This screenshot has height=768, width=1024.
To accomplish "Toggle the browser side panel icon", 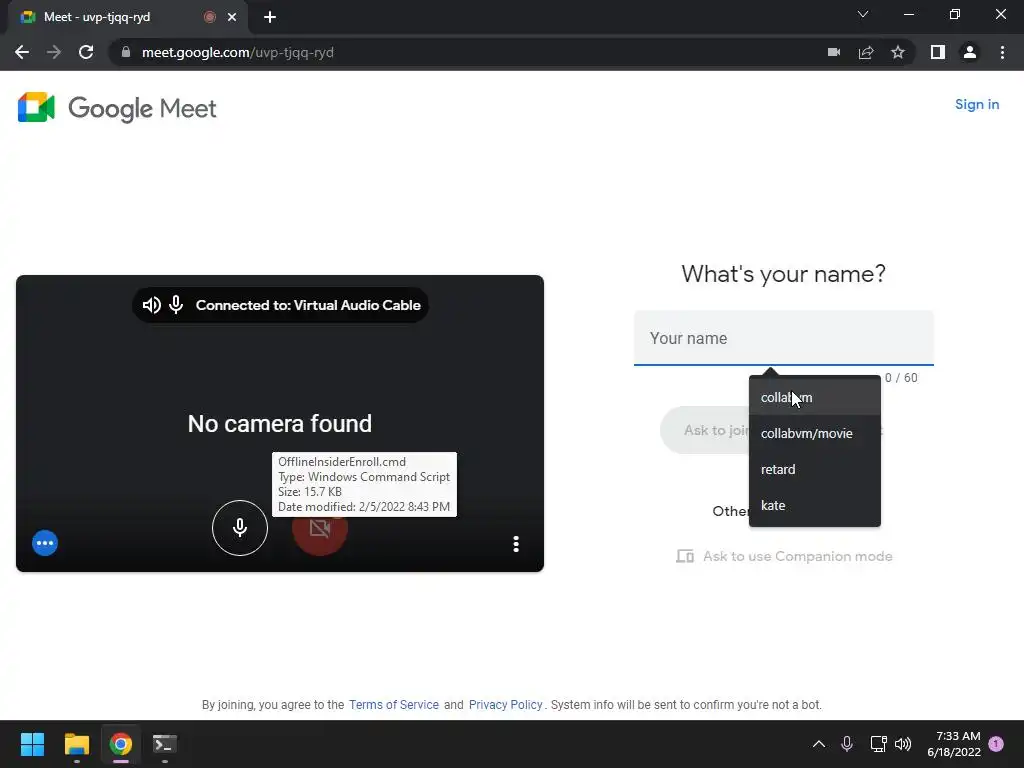I will pos(938,52).
